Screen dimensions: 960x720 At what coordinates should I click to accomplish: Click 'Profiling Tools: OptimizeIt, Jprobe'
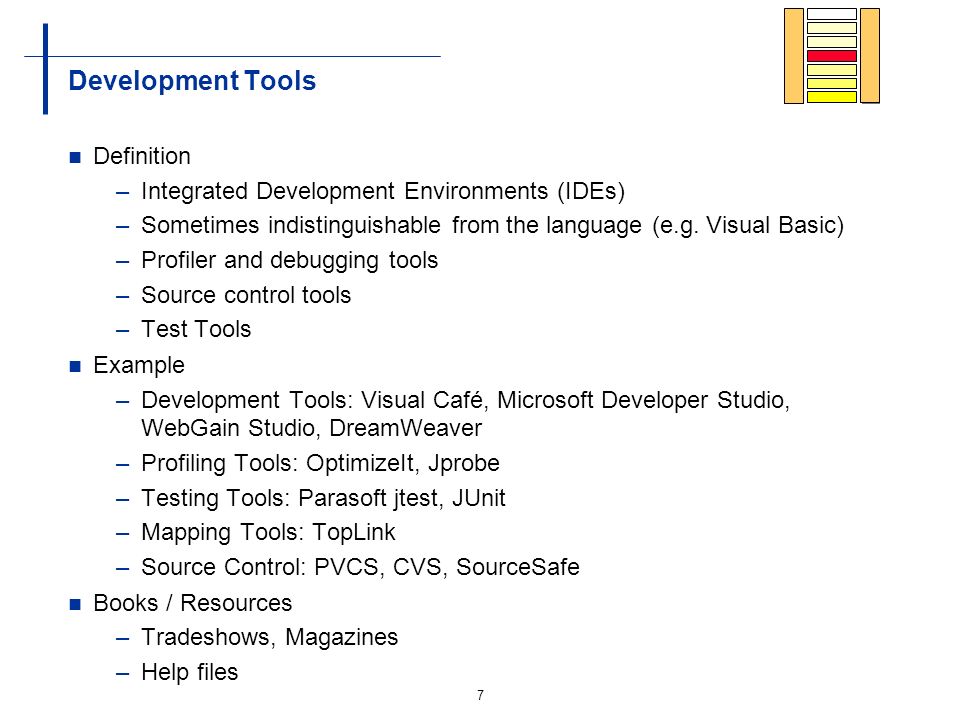click(321, 463)
